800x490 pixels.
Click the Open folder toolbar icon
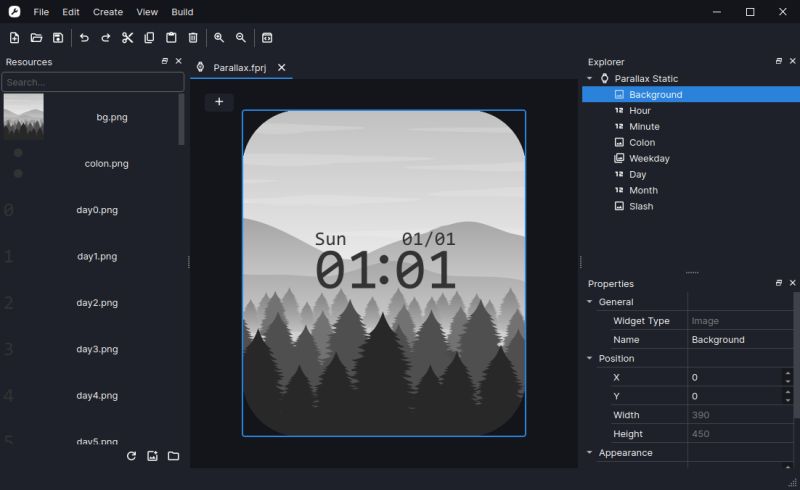point(36,38)
